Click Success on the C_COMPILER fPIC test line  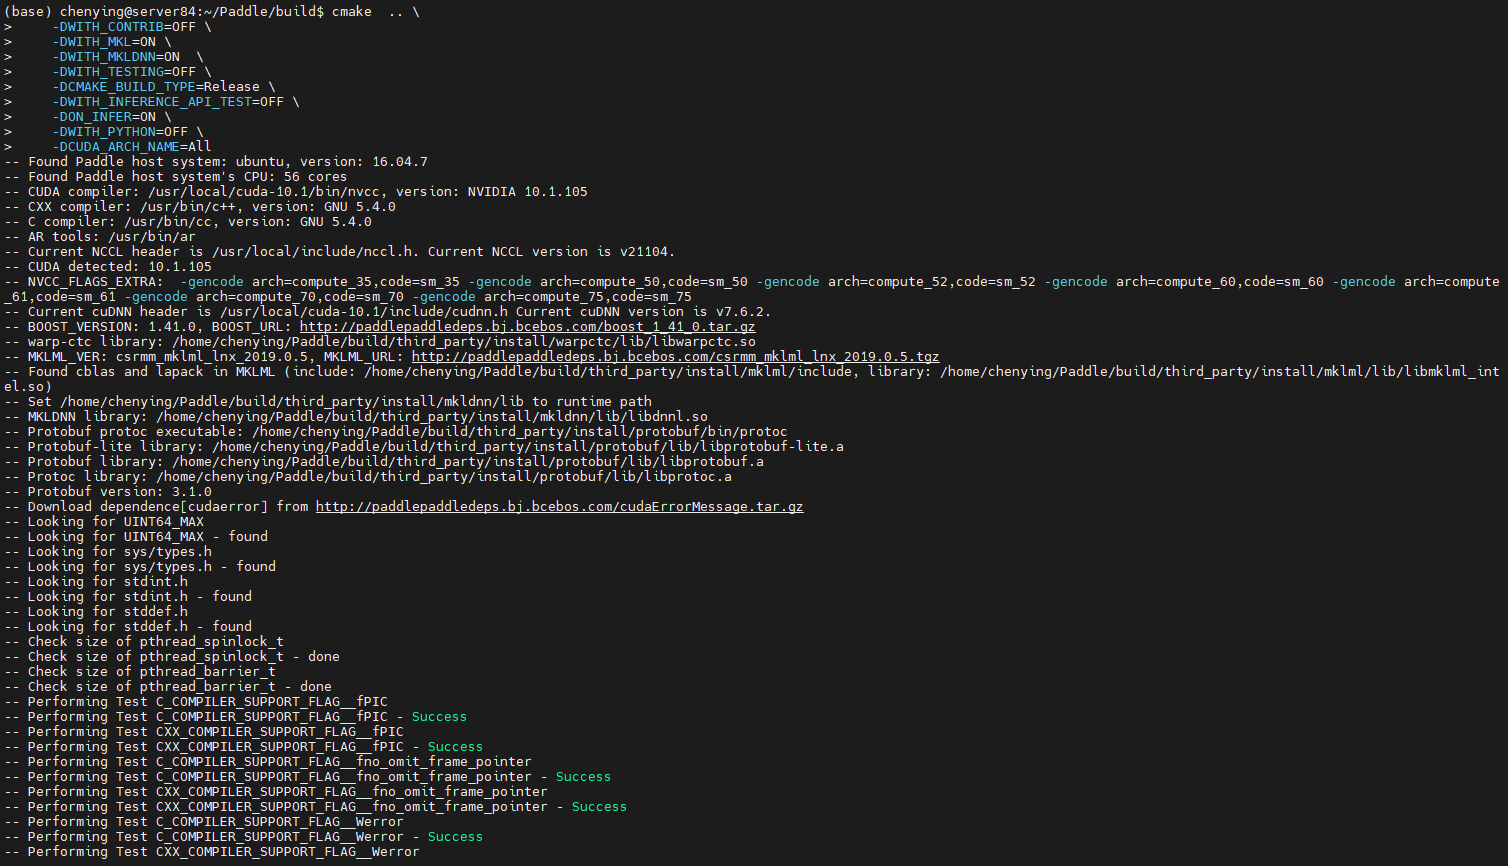coord(439,717)
